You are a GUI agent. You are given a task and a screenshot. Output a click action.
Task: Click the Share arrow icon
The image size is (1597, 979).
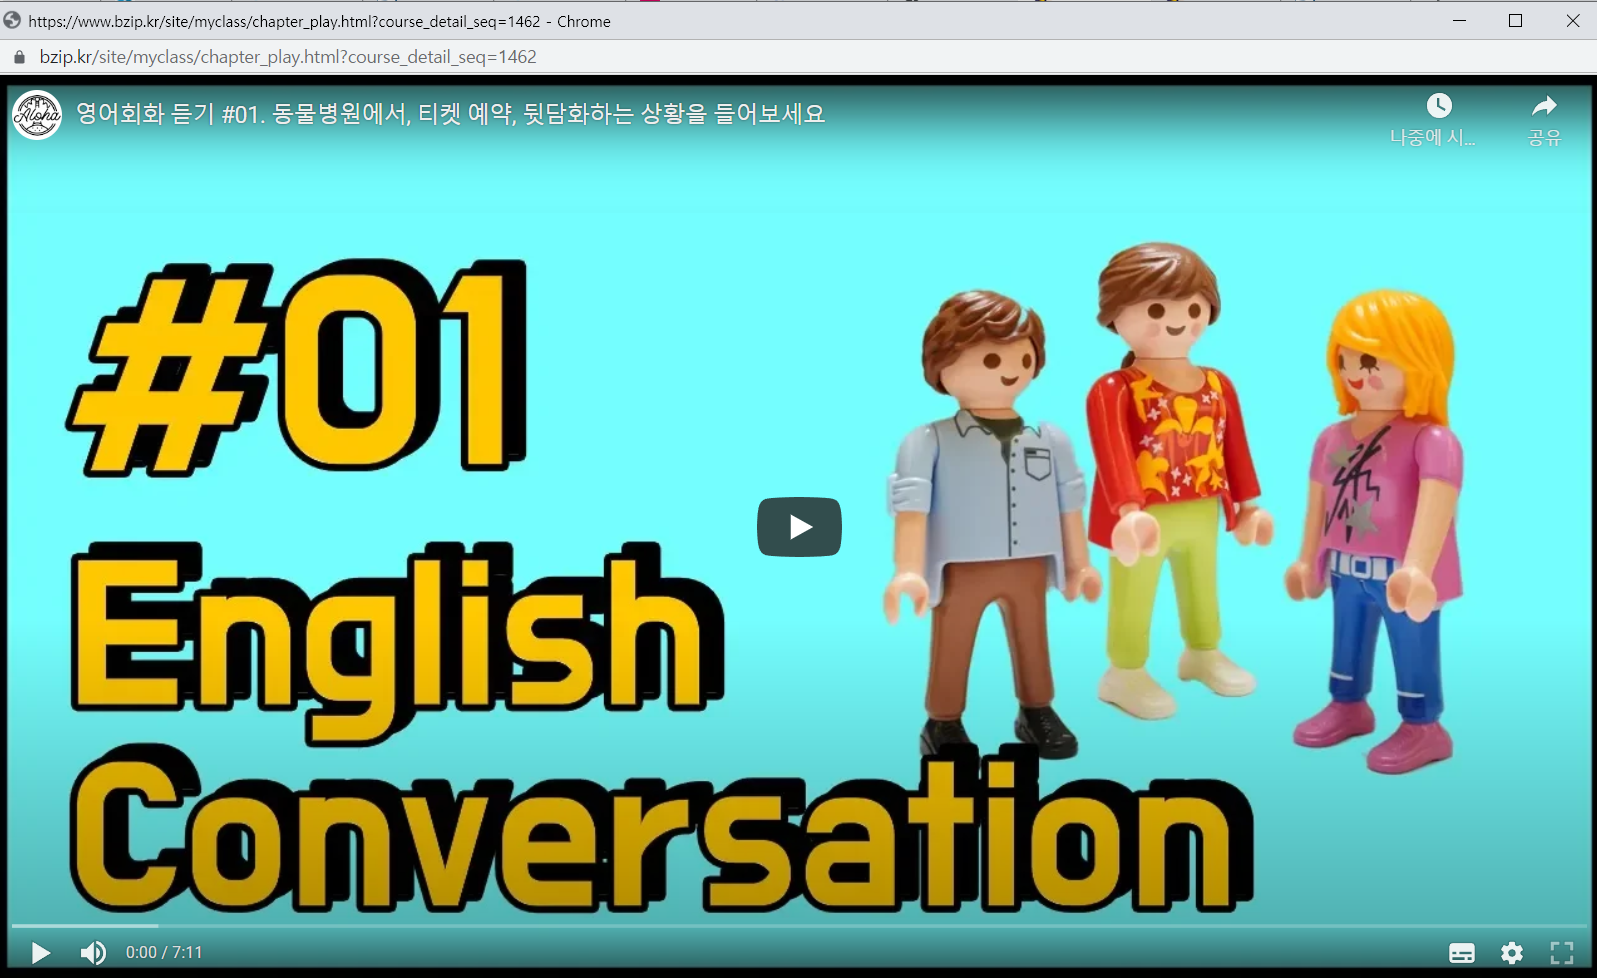click(1544, 106)
